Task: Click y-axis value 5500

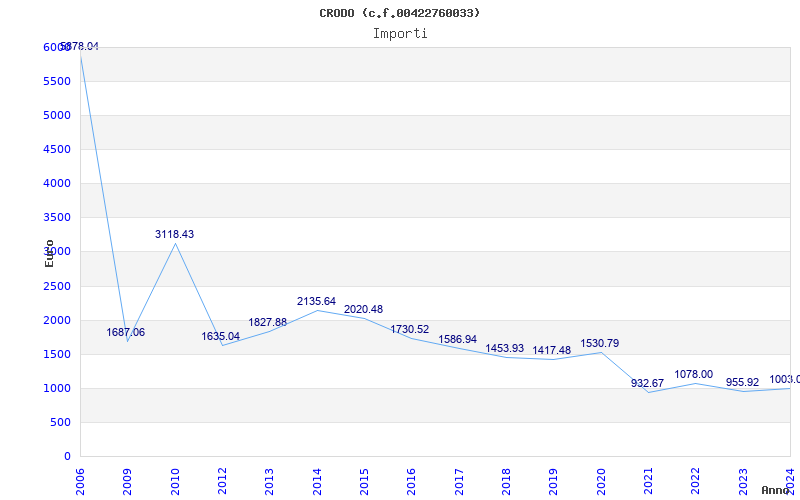Action: tap(57, 81)
